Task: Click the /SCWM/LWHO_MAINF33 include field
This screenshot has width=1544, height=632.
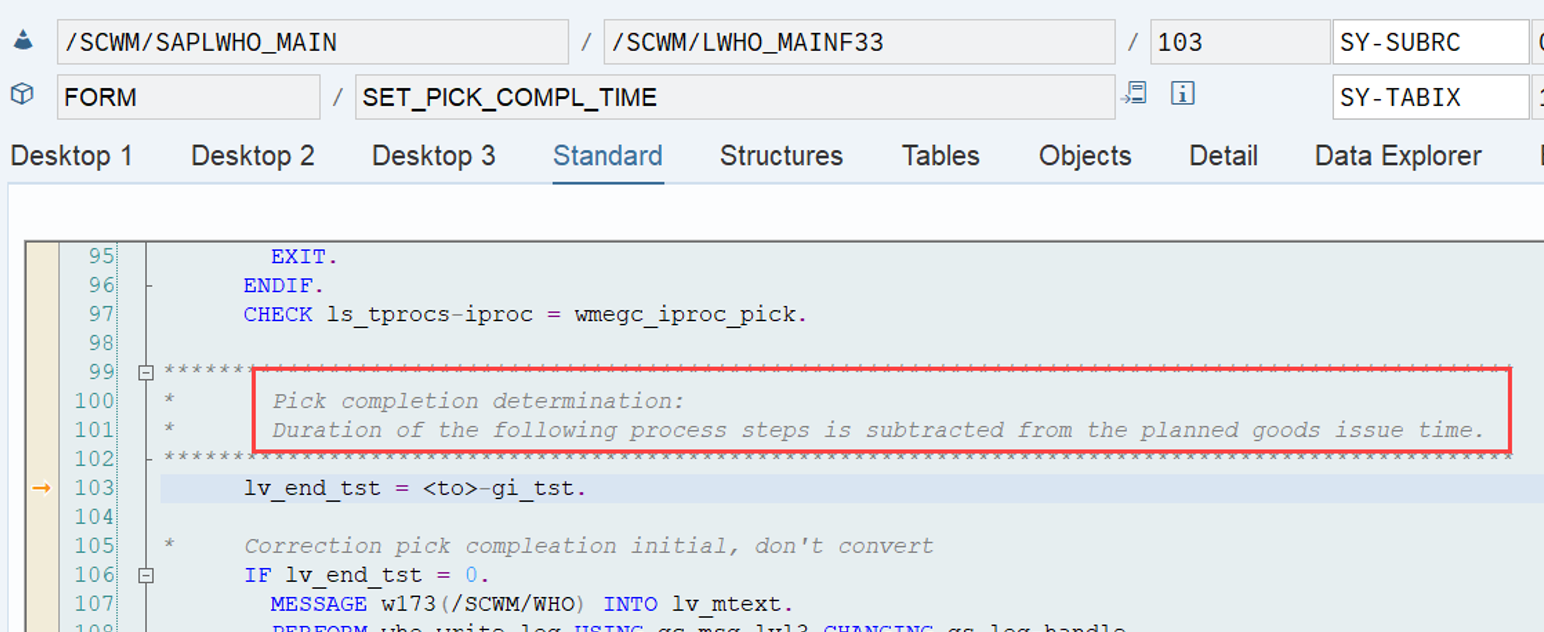Action: (x=859, y=42)
